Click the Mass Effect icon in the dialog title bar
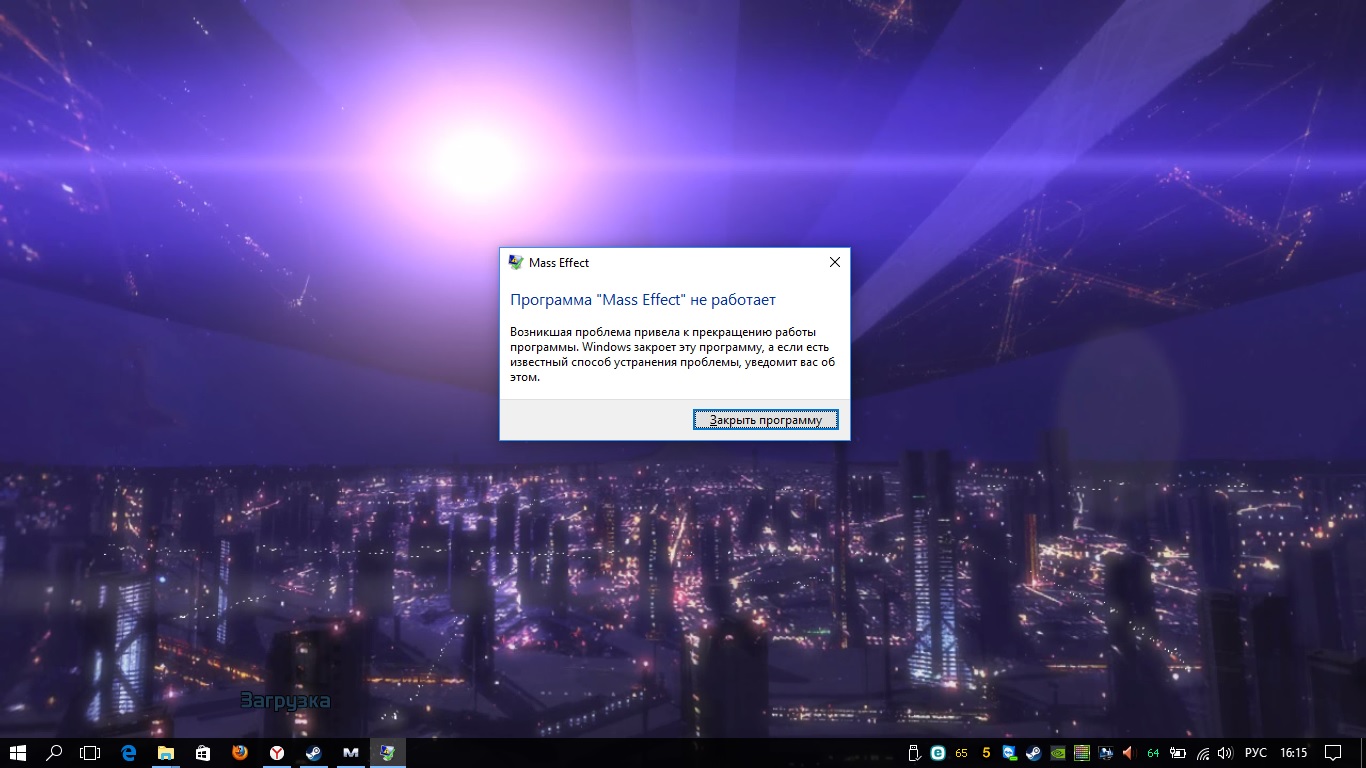 pos(516,263)
